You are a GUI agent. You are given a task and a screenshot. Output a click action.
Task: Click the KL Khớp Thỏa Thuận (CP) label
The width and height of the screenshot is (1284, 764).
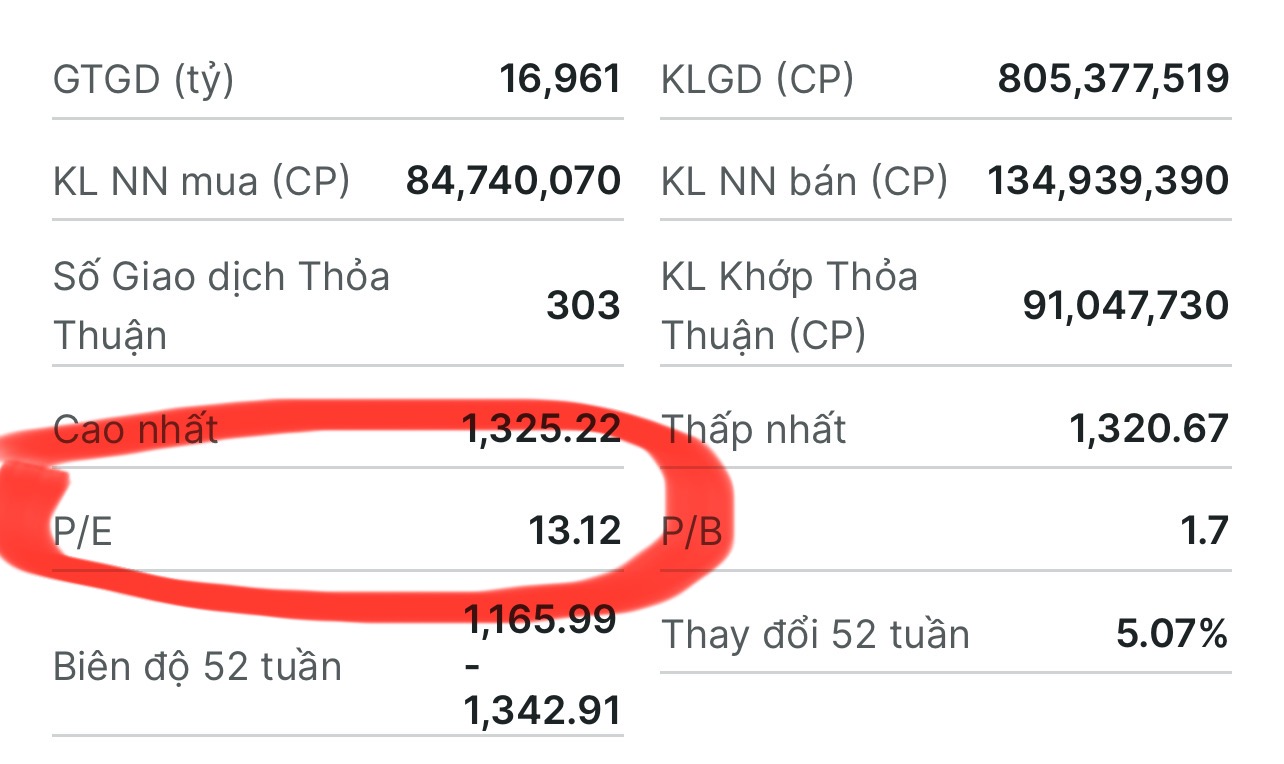pyautogui.click(x=789, y=306)
